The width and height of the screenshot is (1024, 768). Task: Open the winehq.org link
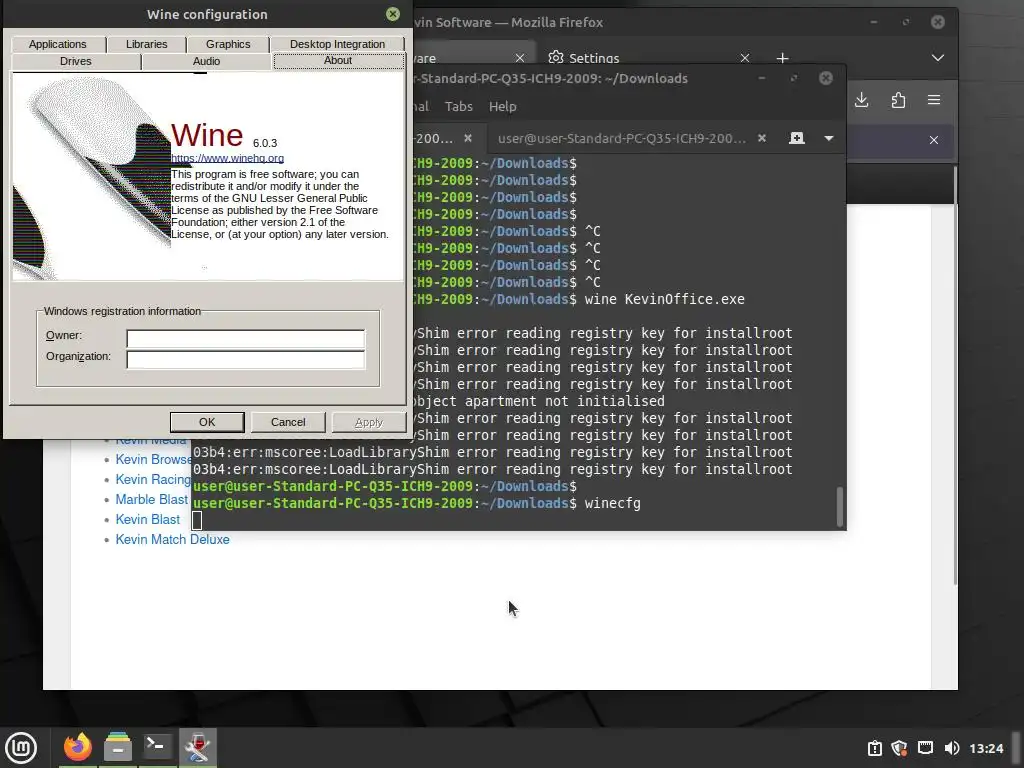(227, 158)
